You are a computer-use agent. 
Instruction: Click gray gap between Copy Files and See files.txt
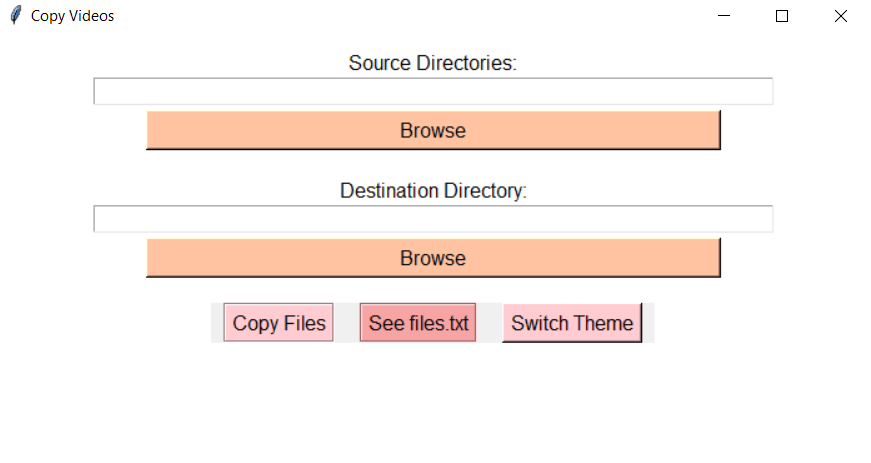point(347,323)
